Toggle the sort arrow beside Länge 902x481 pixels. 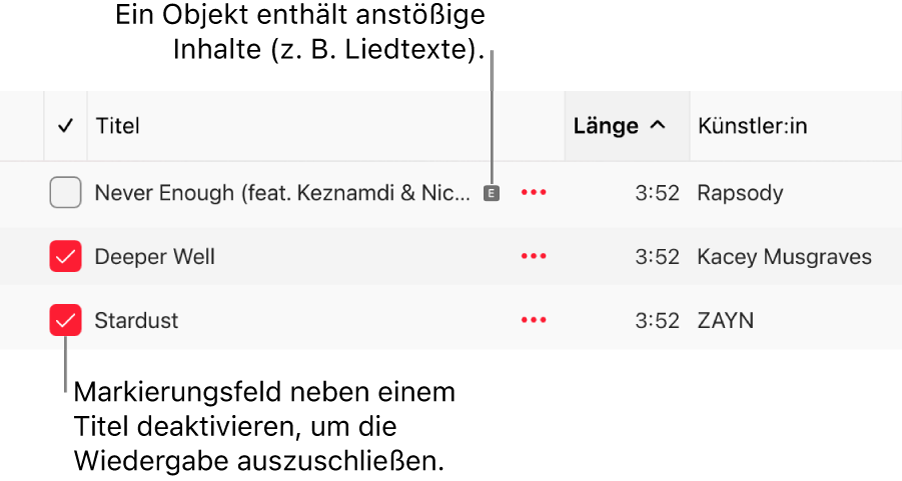[x=658, y=126]
